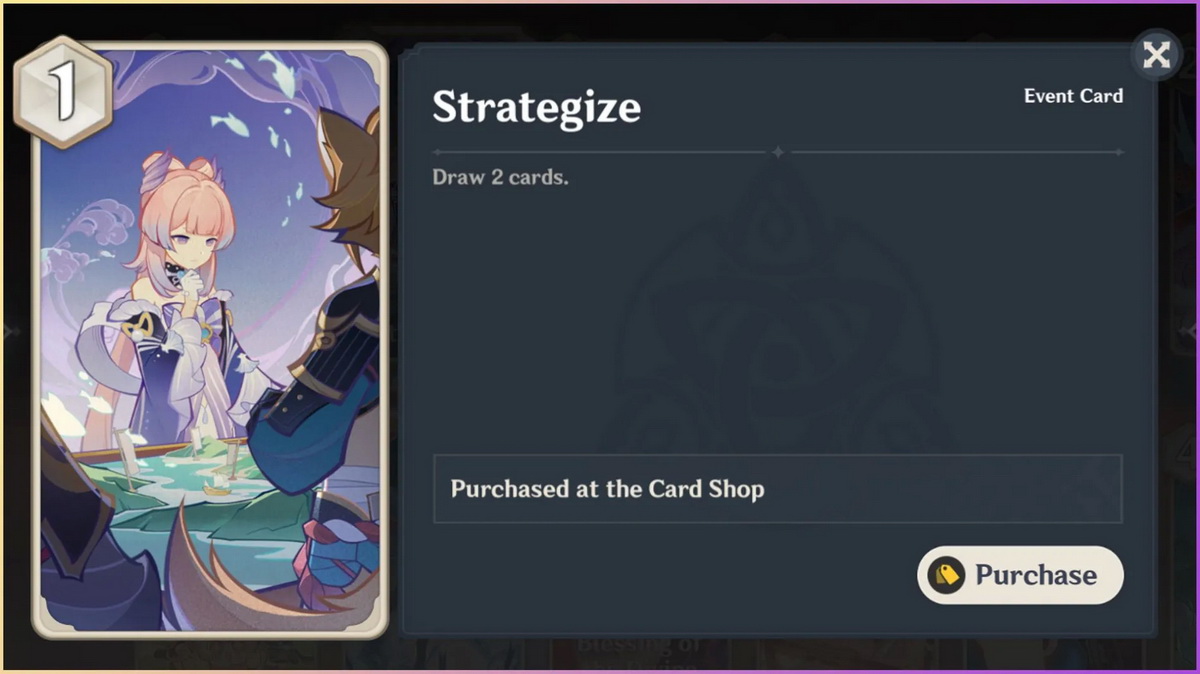Click the hexagonal dice cost badge
Viewport: 1200px width, 674px height.
click(x=63, y=92)
